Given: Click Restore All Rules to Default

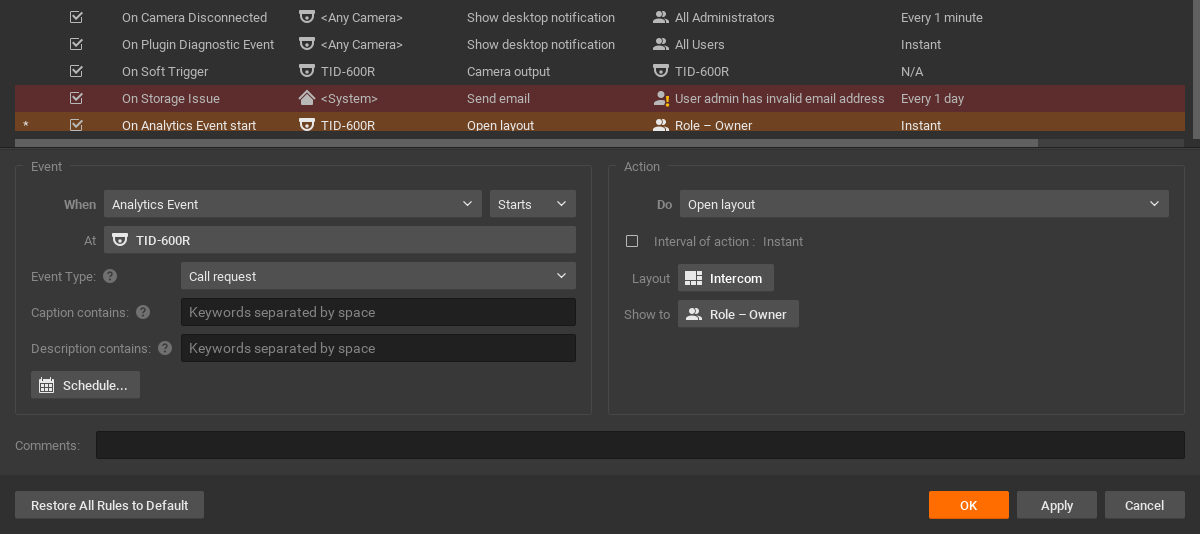Looking at the screenshot, I should (x=109, y=505).
